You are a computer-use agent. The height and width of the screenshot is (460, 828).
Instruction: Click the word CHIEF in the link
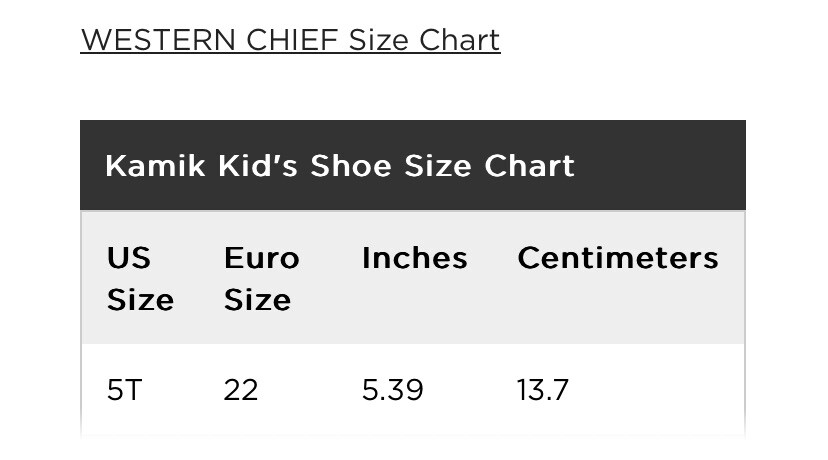(x=292, y=40)
